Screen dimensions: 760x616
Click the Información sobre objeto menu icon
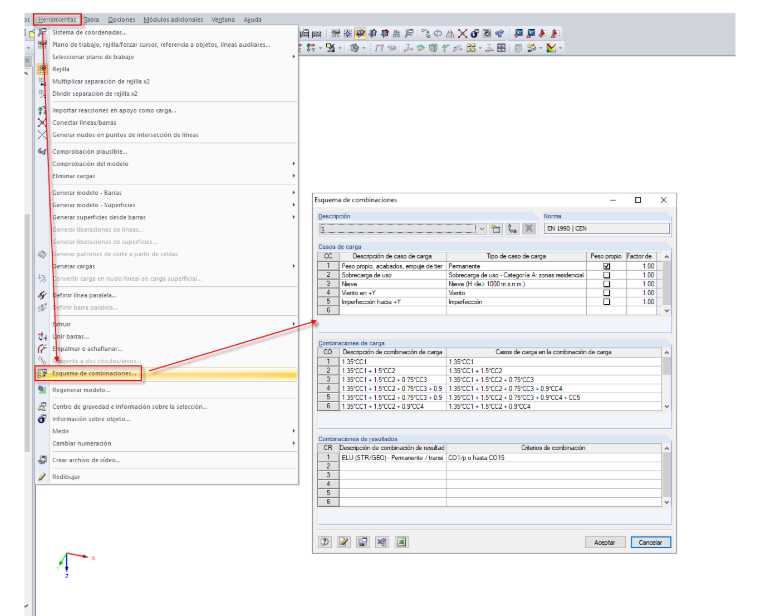pos(43,419)
